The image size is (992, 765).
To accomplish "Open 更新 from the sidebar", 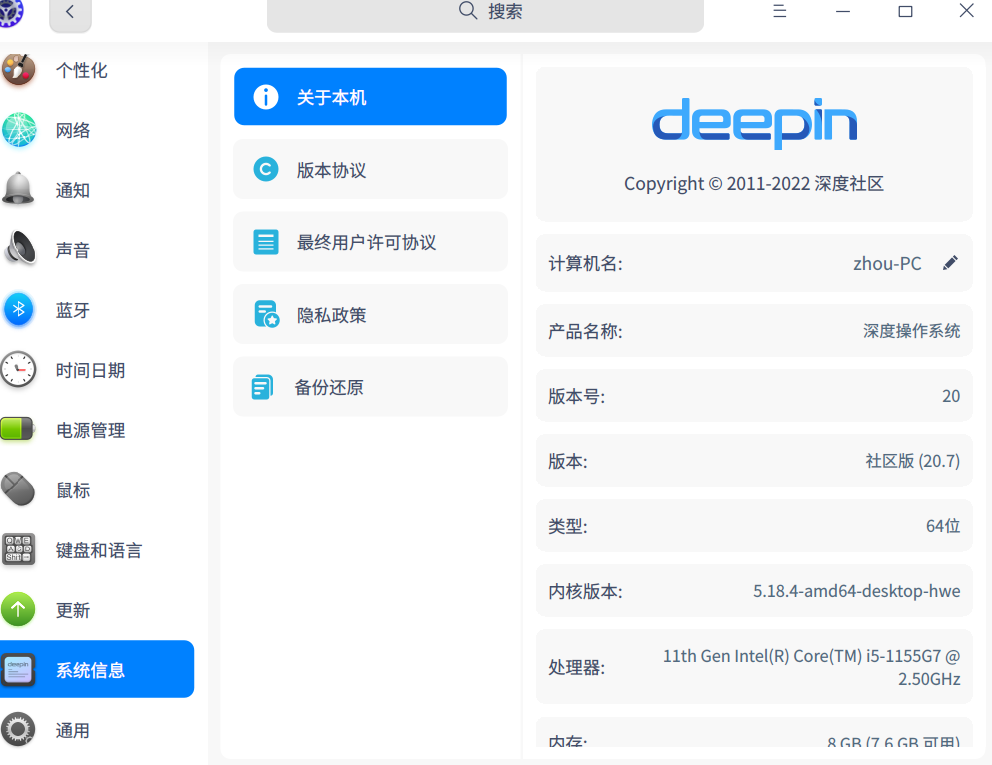I will pyautogui.click(x=73, y=610).
